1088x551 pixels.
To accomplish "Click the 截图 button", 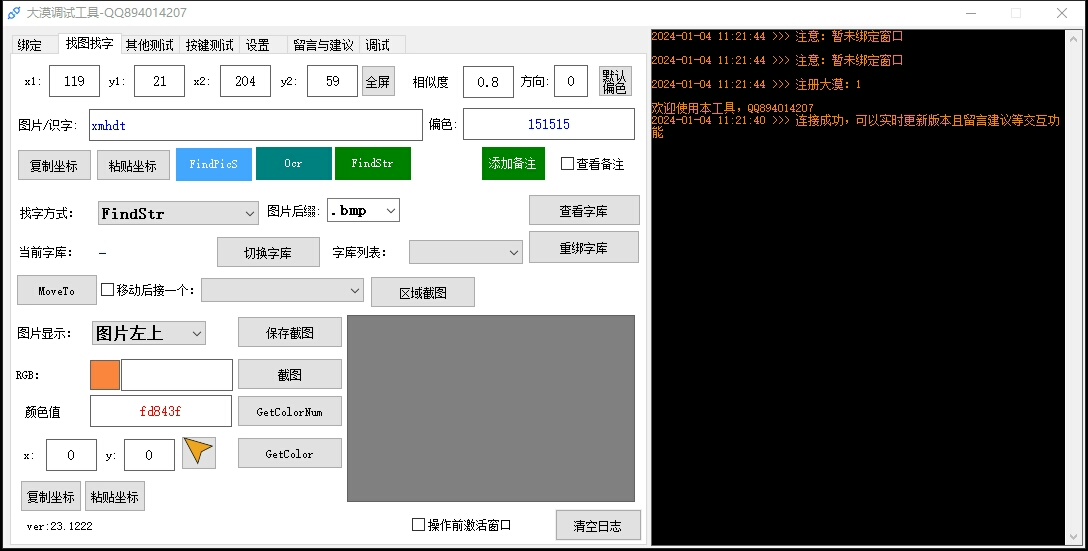I will point(289,375).
